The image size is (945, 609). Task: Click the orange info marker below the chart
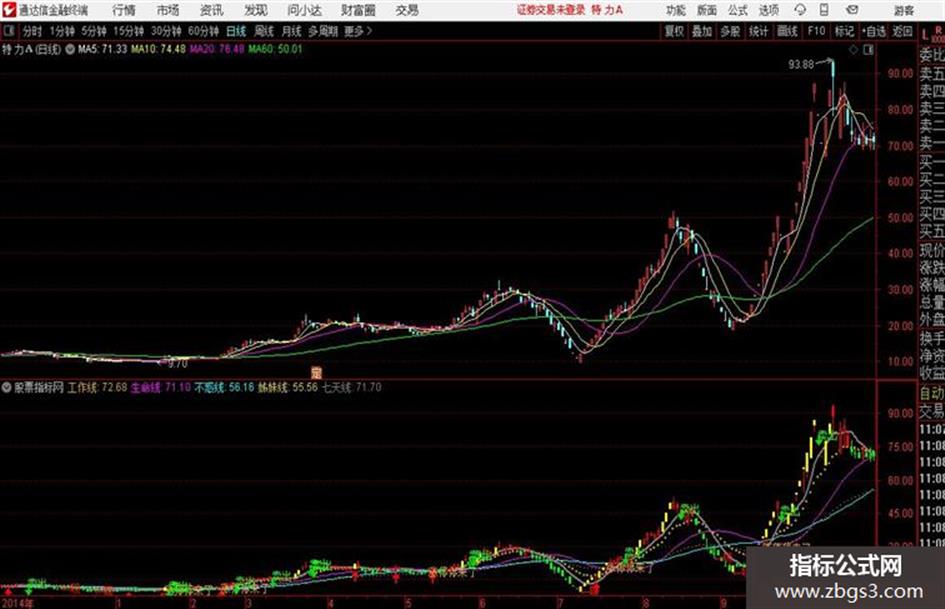(x=316, y=372)
